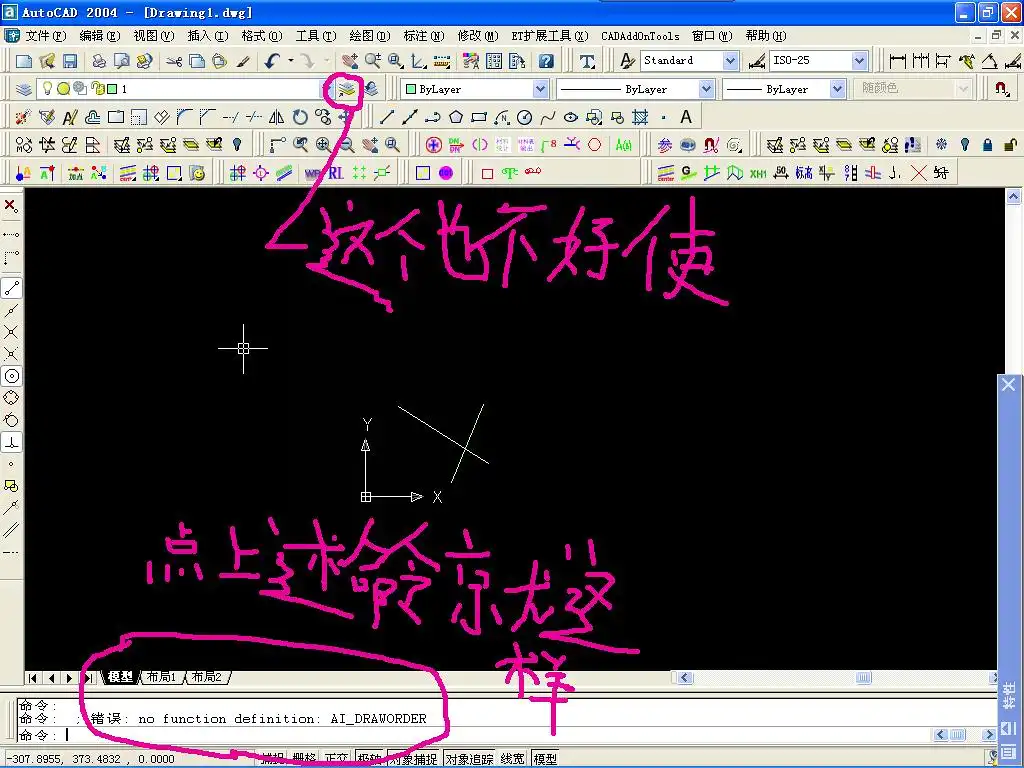Toggle 捕捉 snap mode in status bar
Viewport: 1024px width, 768px height.
(272, 759)
